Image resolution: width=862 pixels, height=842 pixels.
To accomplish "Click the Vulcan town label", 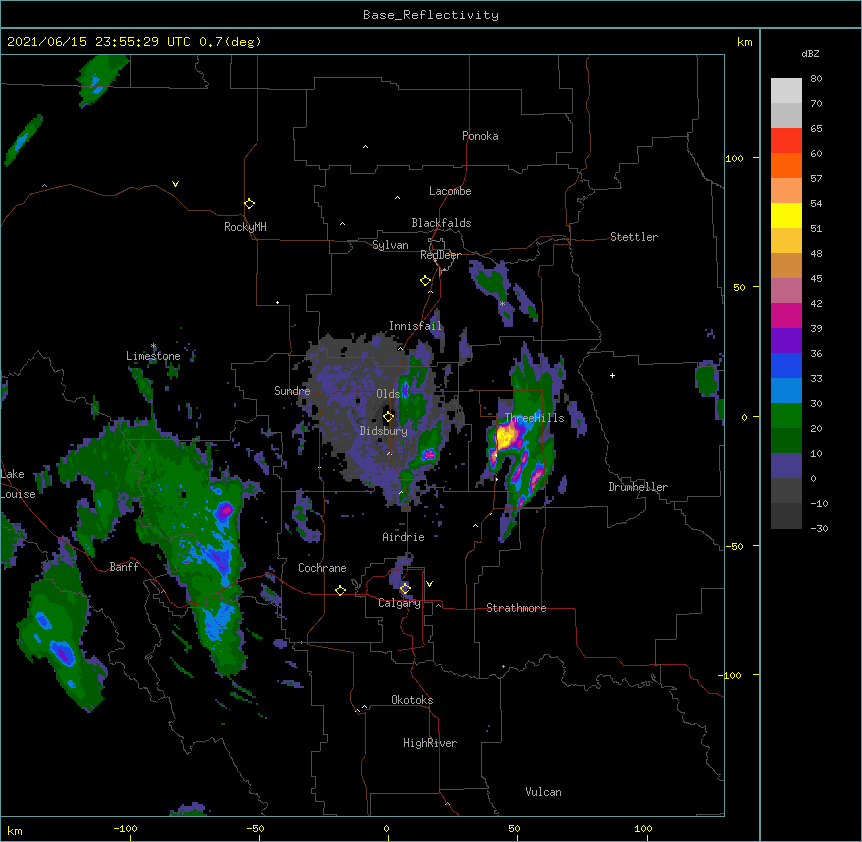I will pyautogui.click(x=543, y=792).
